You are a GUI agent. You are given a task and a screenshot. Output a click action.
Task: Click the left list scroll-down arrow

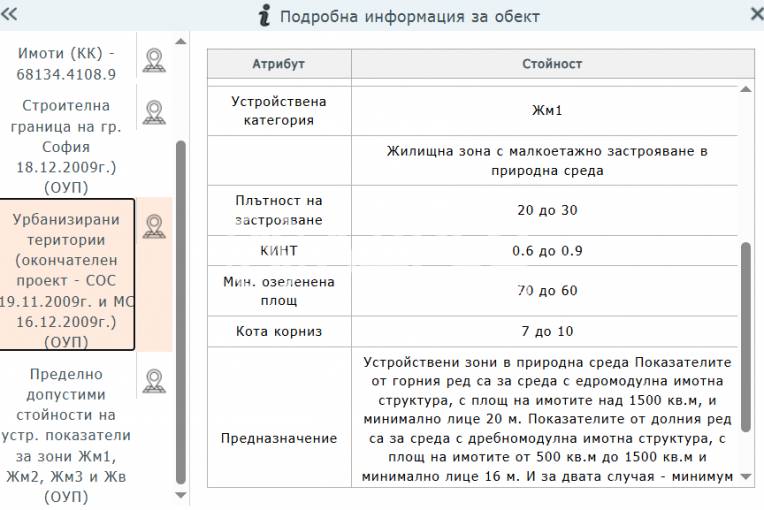(x=181, y=495)
